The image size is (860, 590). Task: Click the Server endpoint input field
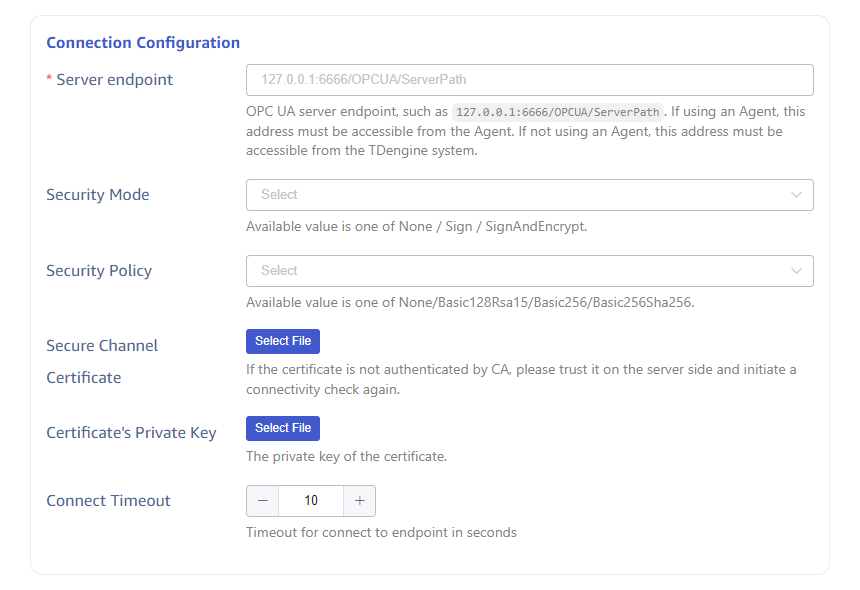point(529,79)
